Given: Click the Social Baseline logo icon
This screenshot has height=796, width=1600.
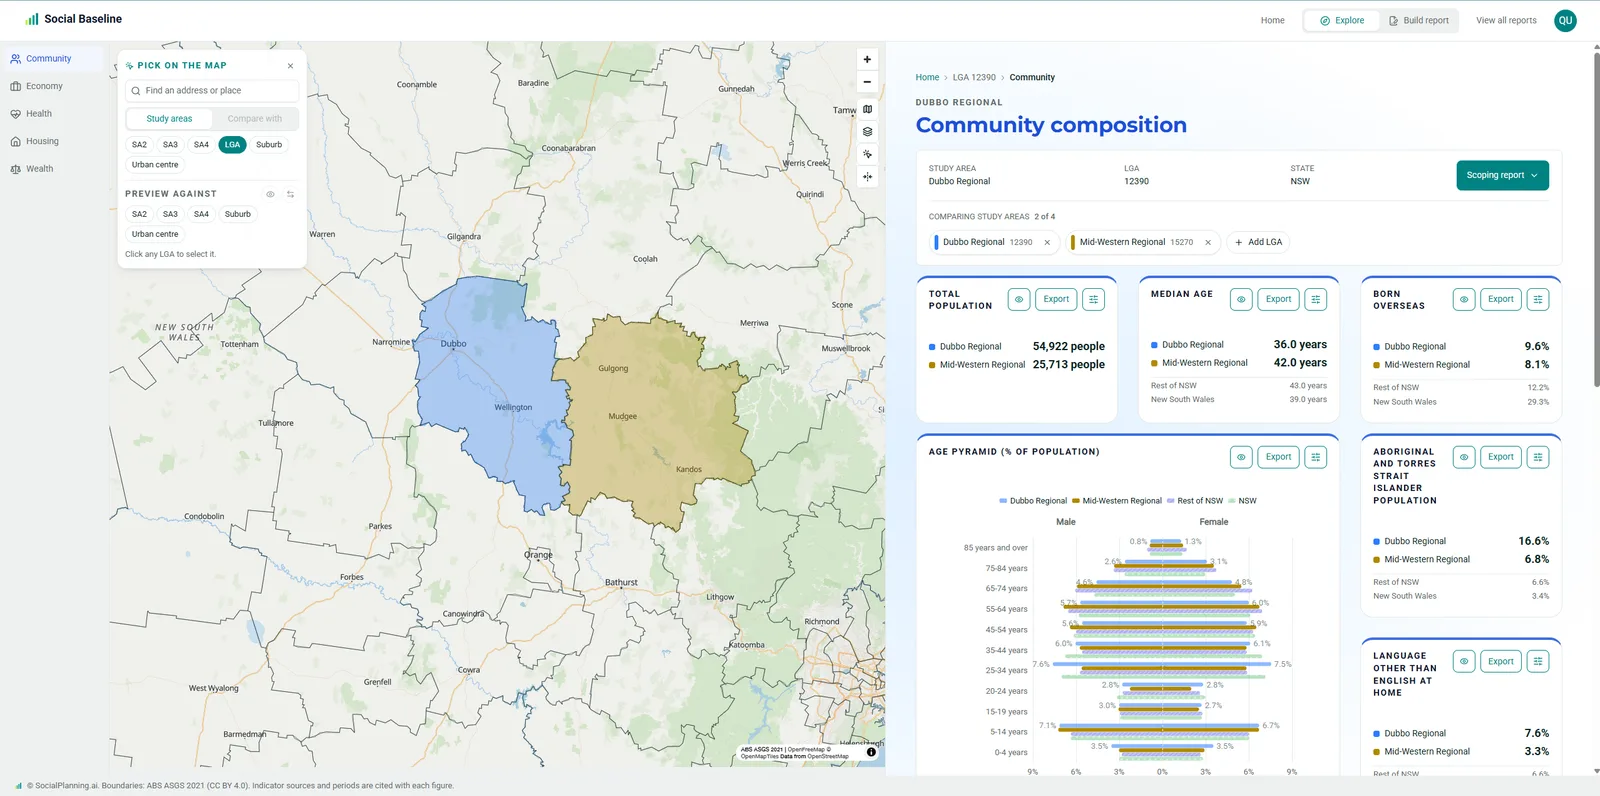Looking at the screenshot, I should click(x=32, y=19).
